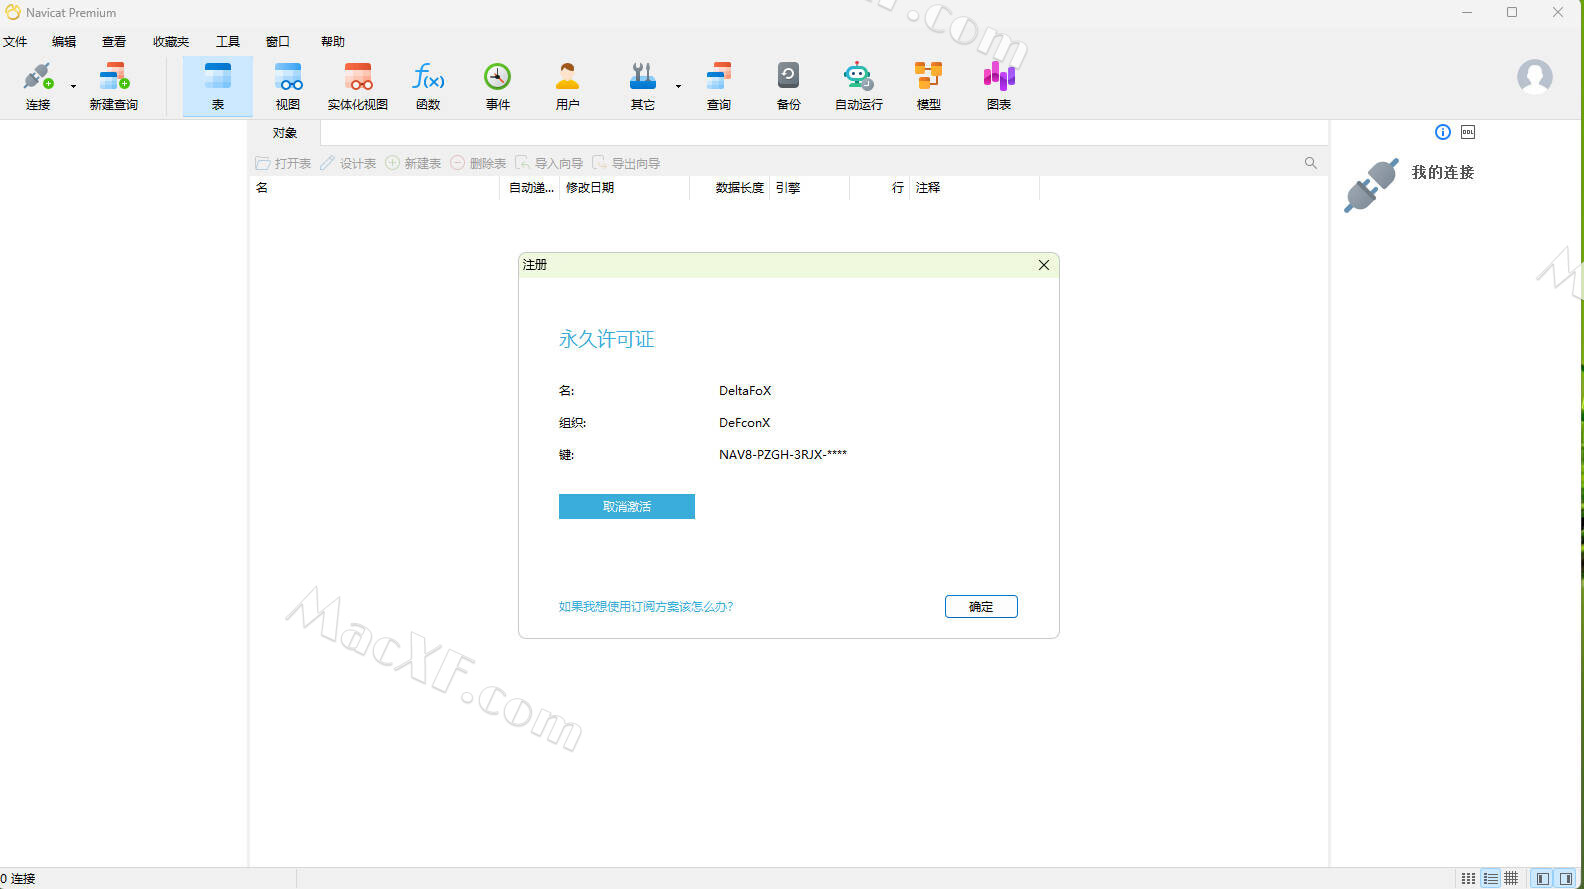
Task: Sort by the 引擎 column header
Action: coord(810,188)
